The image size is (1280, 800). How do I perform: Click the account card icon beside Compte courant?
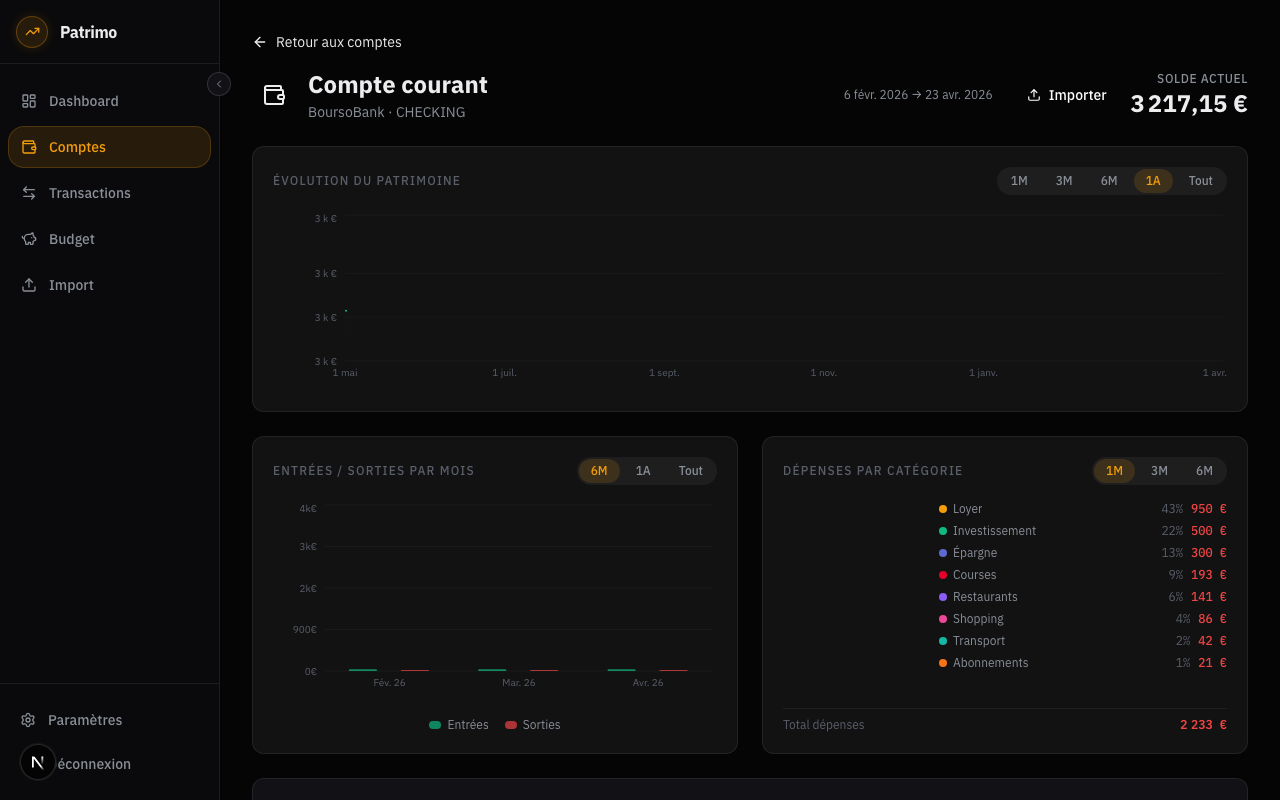[x=274, y=95]
